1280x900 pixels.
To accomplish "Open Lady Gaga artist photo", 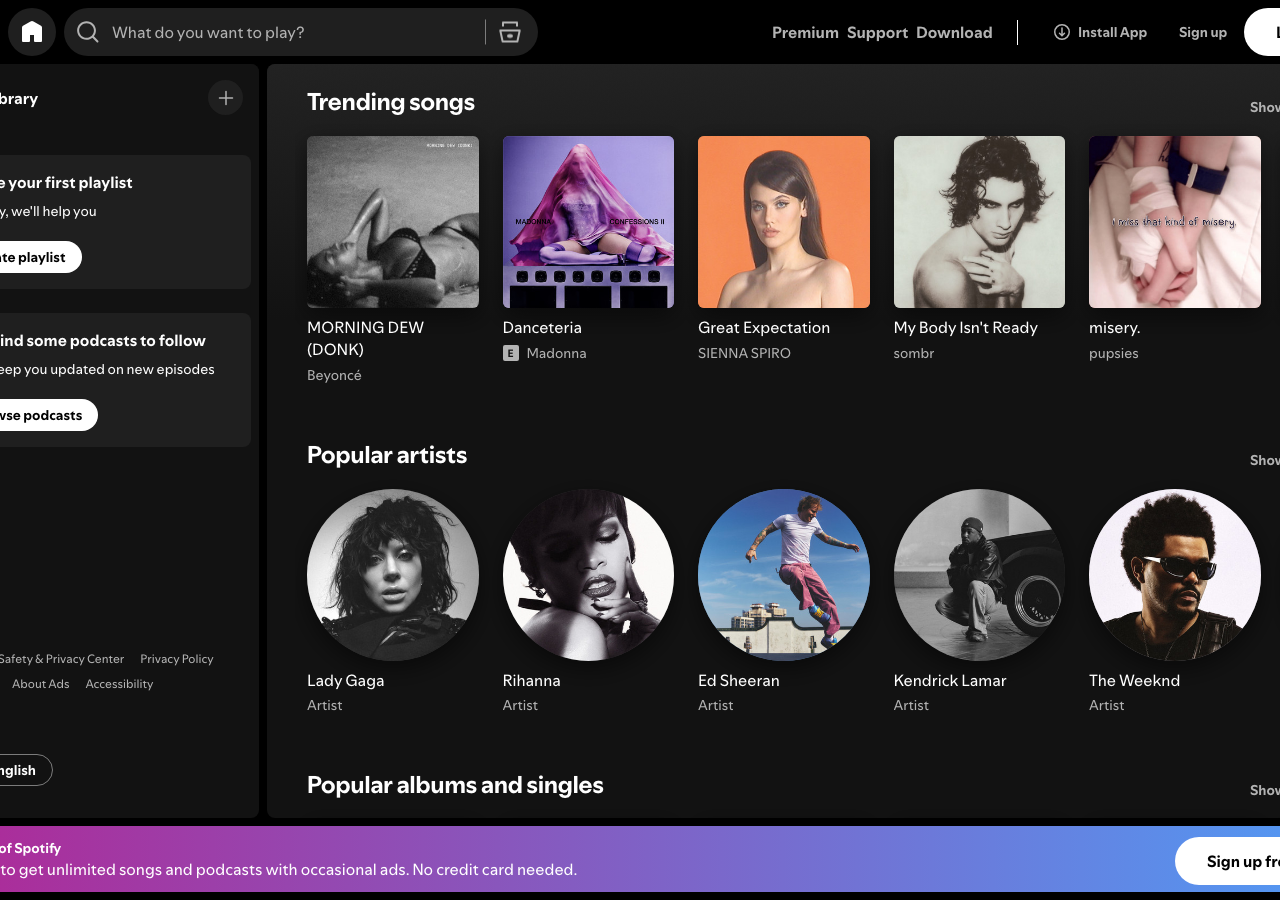I will [x=393, y=575].
